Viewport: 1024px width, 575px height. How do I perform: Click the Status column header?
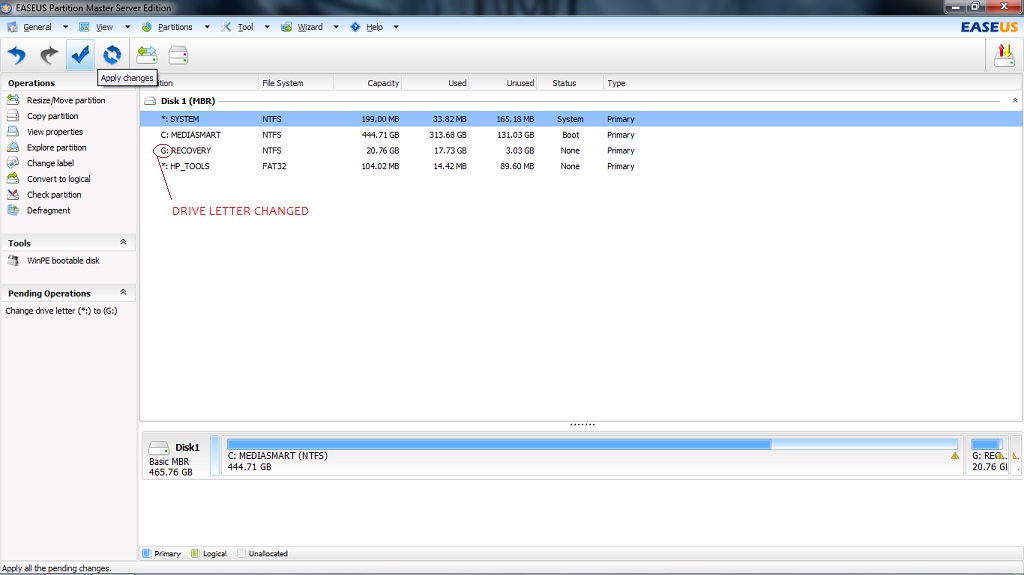570,83
